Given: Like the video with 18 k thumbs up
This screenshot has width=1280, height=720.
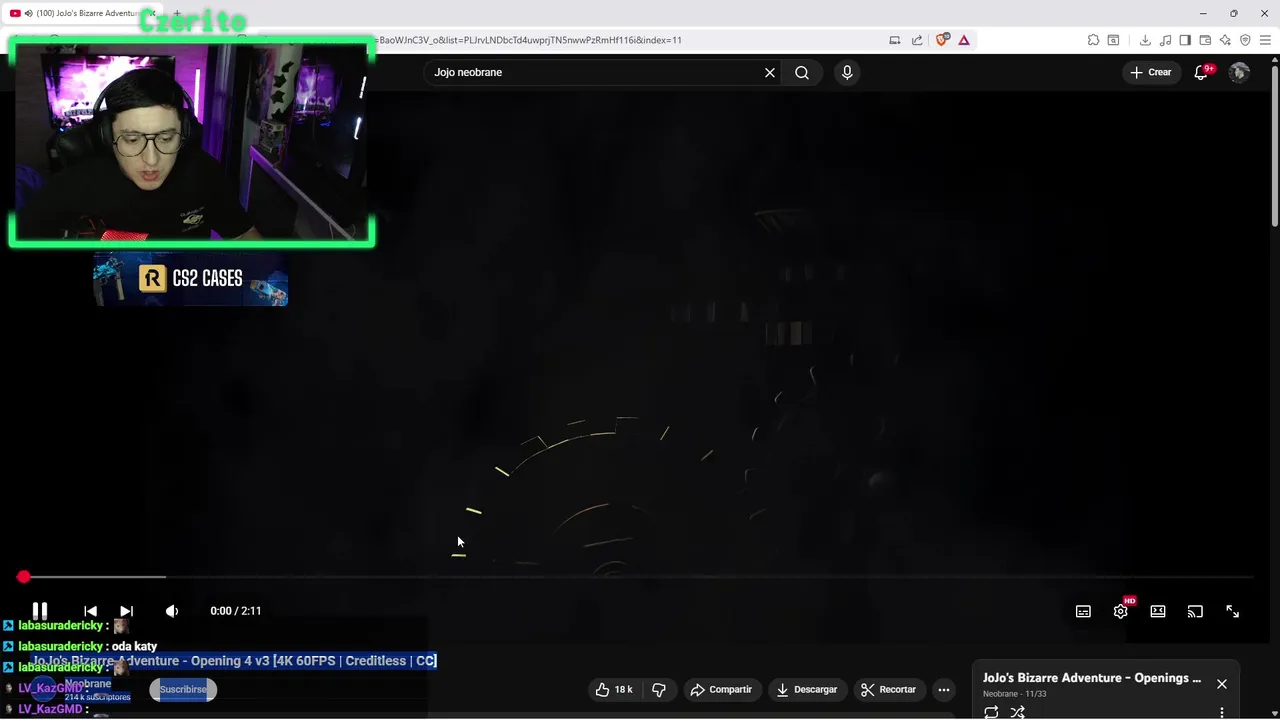Looking at the screenshot, I should [x=614, y=689].
